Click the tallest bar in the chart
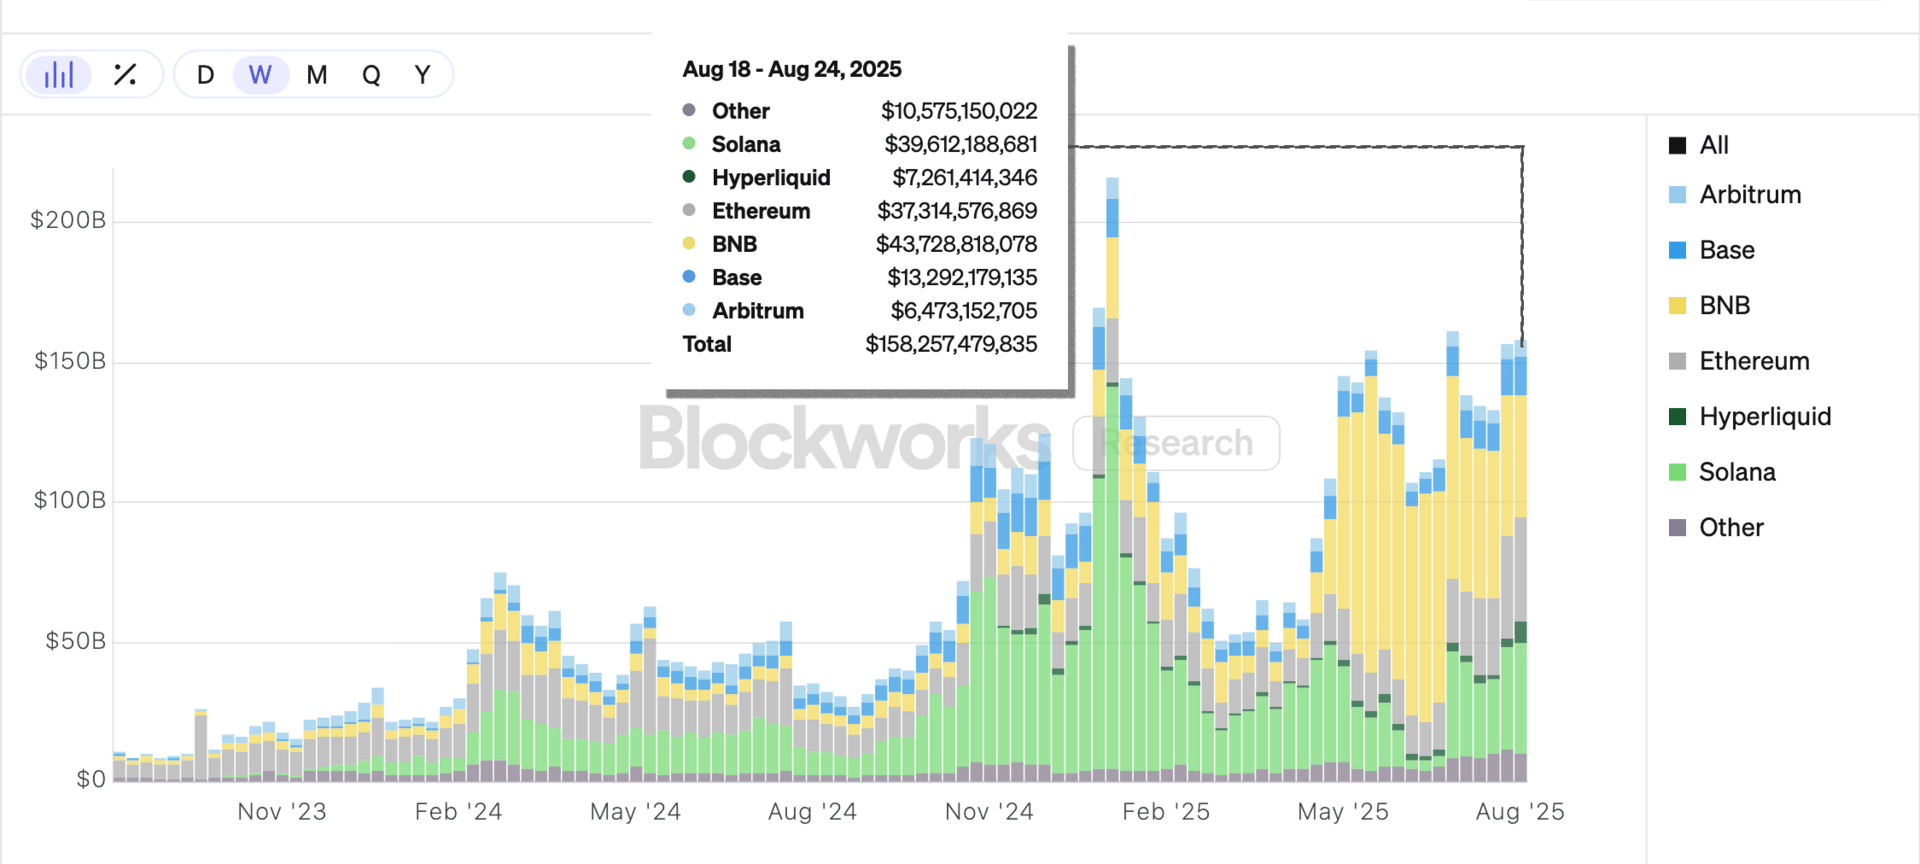This screenshot has width=1920, height=864. click(x=1113, y=480)
